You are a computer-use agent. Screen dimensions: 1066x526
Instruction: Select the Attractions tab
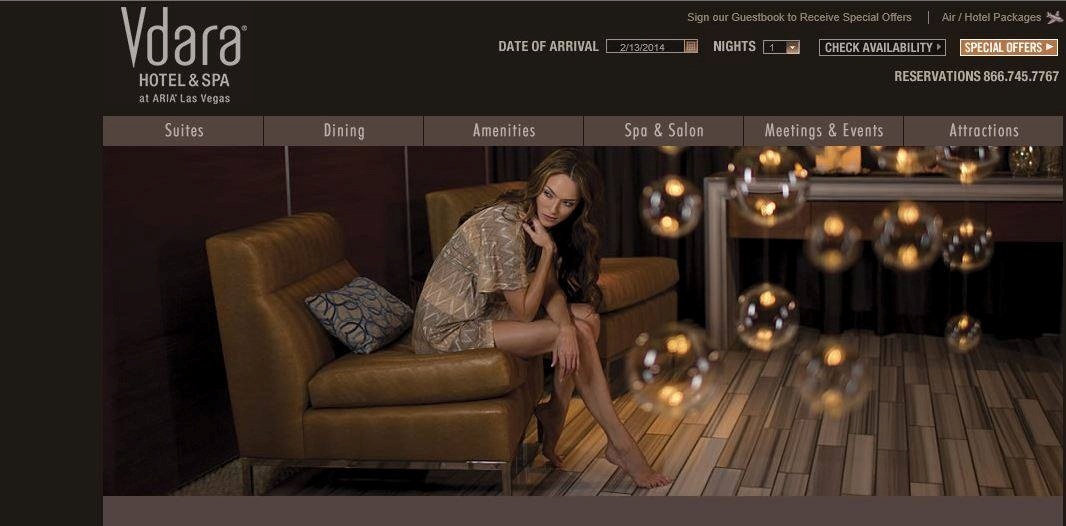tap(984, 131)
